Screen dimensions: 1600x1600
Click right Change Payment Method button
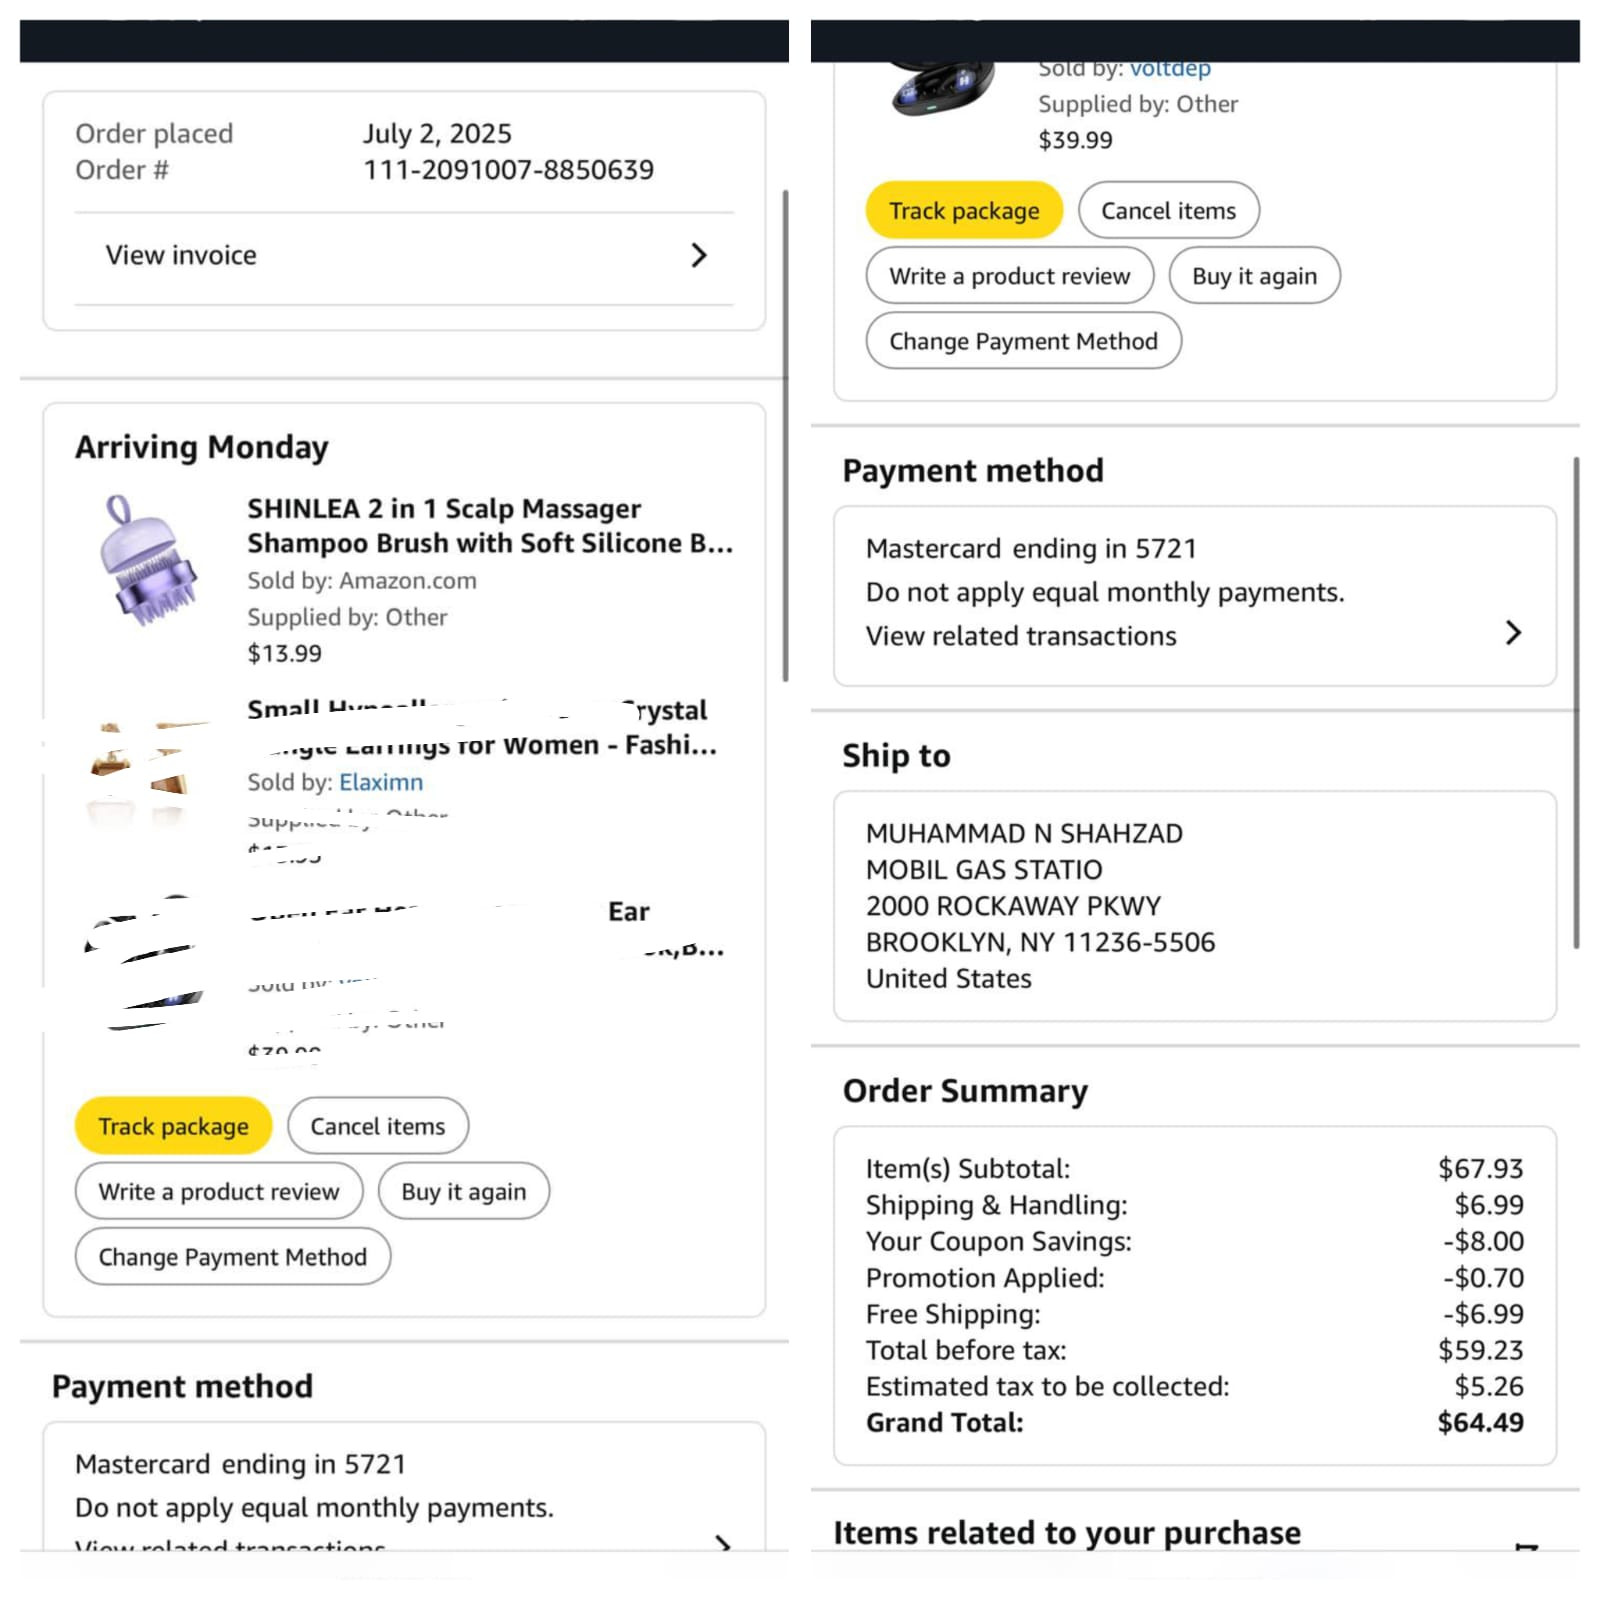1024,341
